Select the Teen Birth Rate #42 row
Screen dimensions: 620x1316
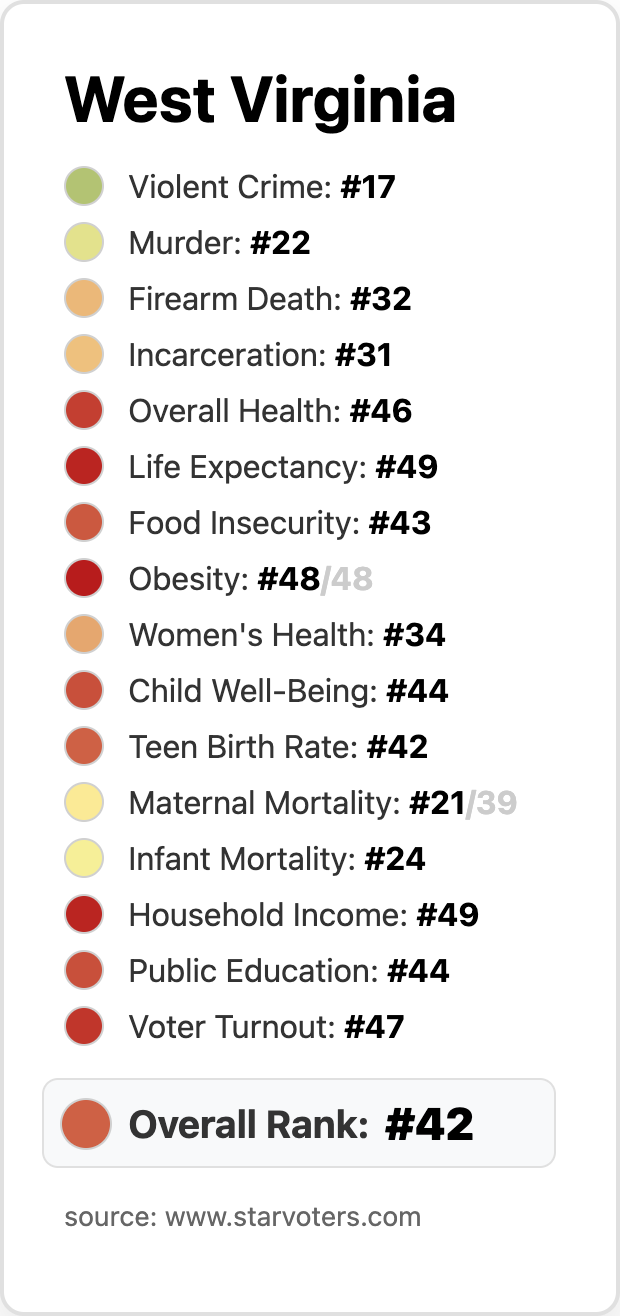[x=278, y=747]
